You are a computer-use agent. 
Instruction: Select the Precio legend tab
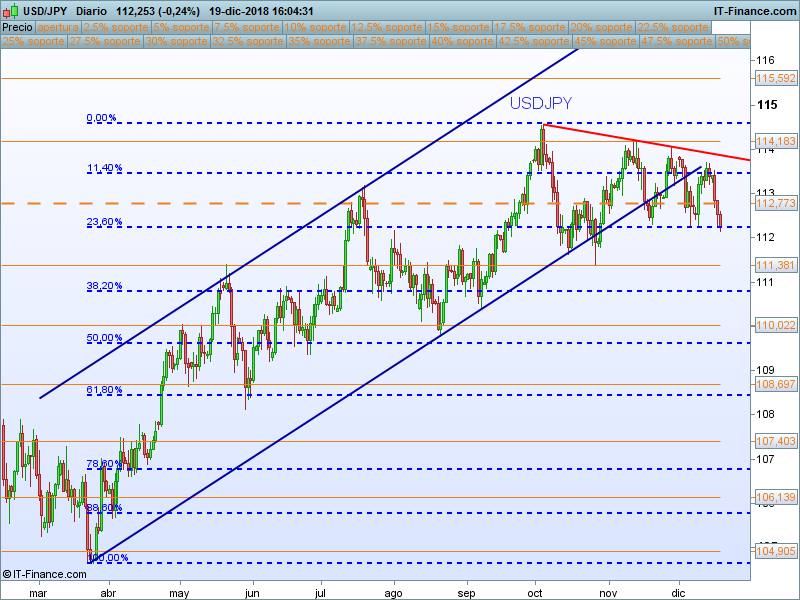coord(17,28)
